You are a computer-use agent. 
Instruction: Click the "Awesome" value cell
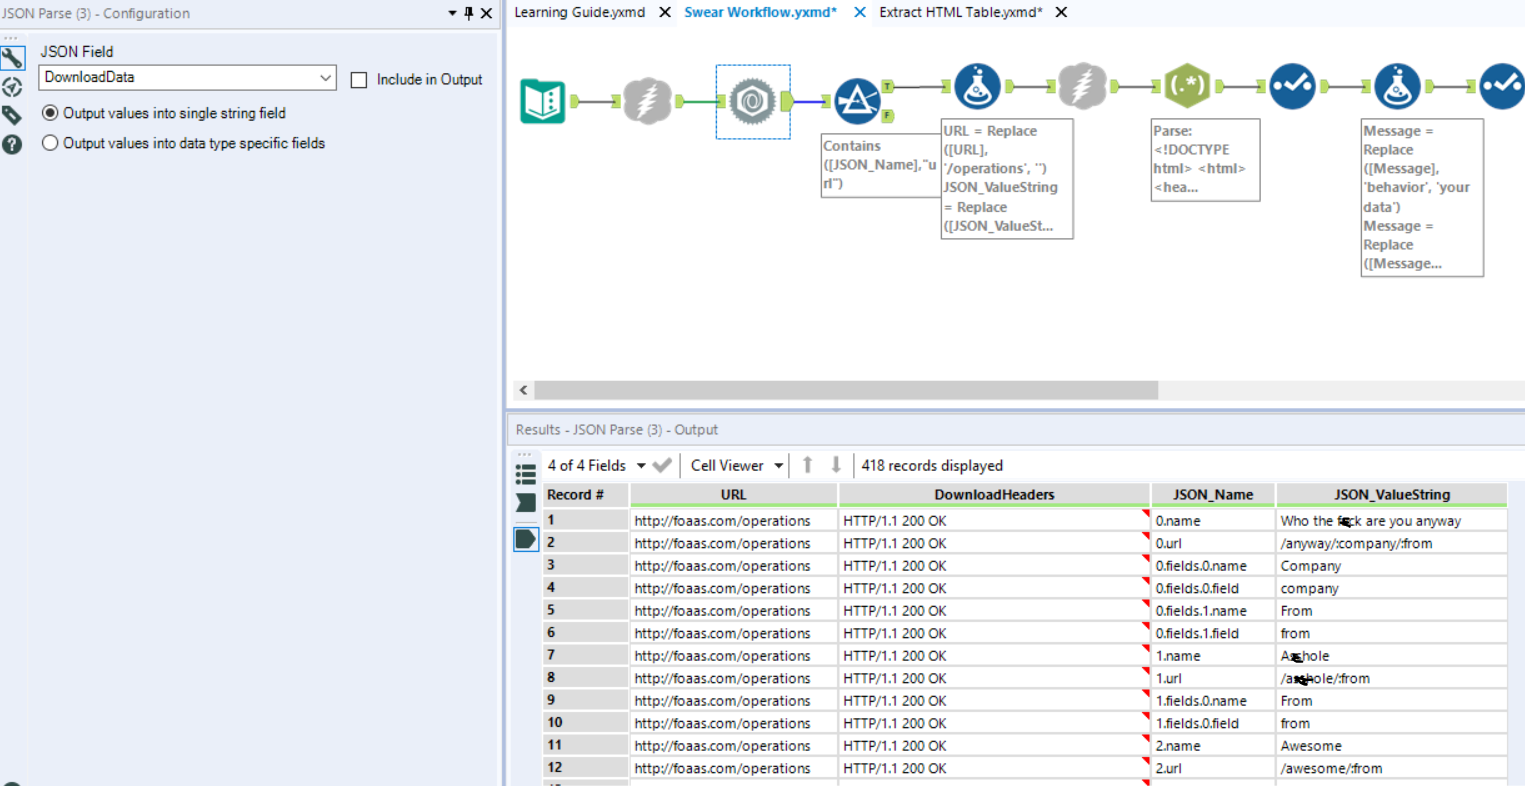click(x=1392, y=746)
